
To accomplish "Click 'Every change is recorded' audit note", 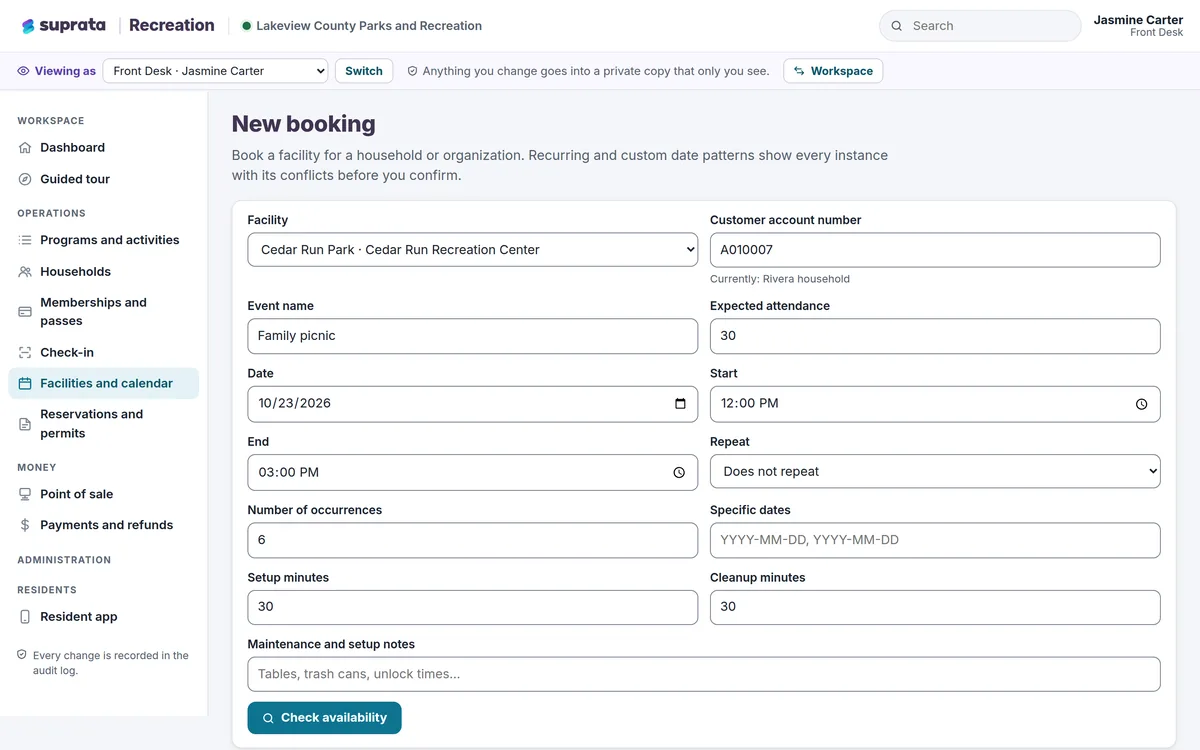I will (x=111, y=663).
